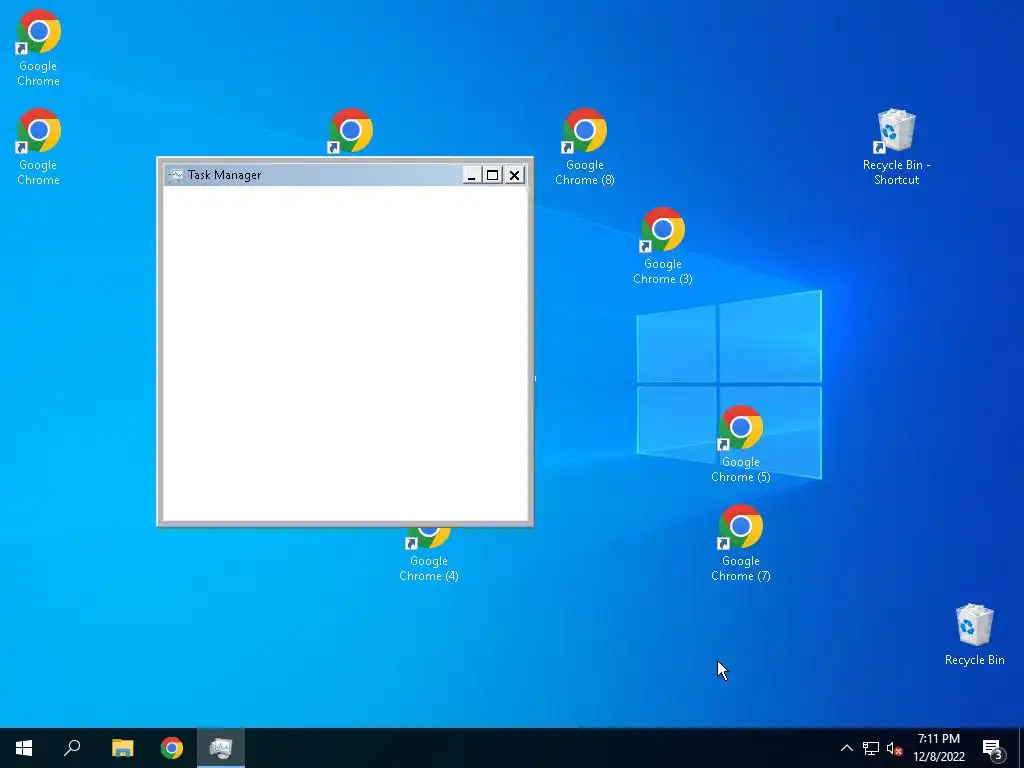The height and width of the screenshot is (768, 1024).
Task: Show hidden system tray icons
Action: 846,748
